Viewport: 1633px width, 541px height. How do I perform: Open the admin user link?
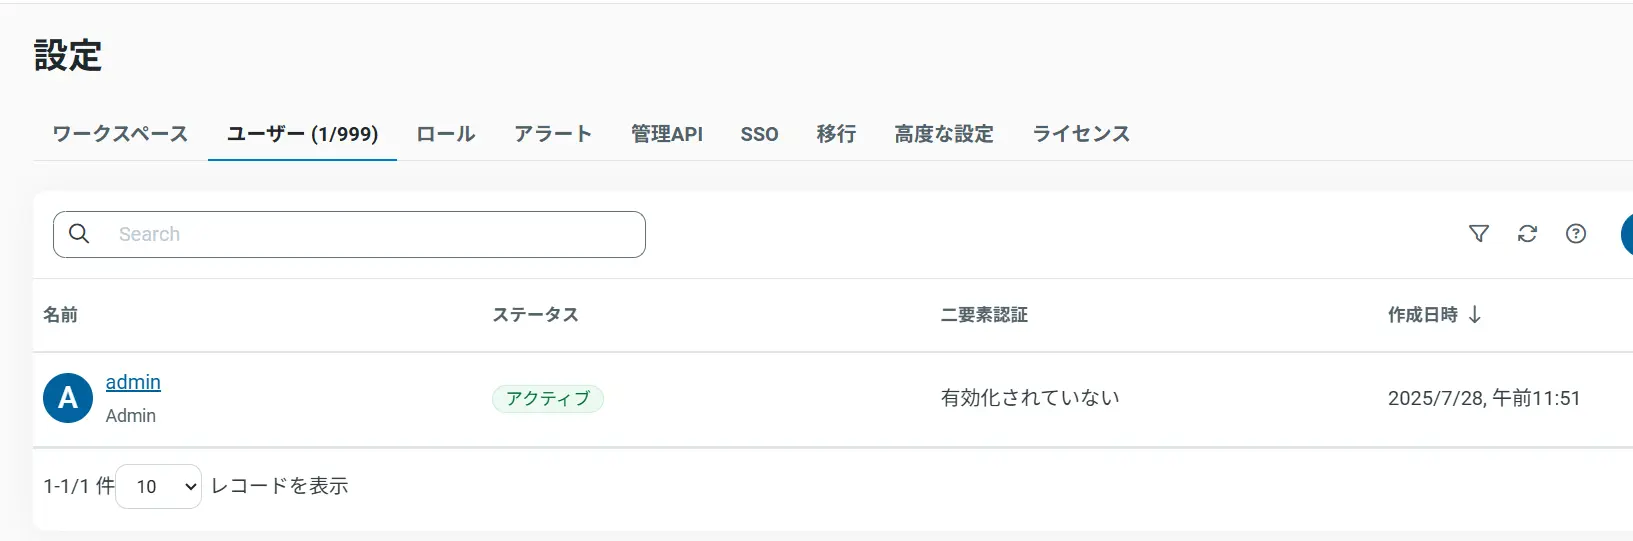point(133,382)
